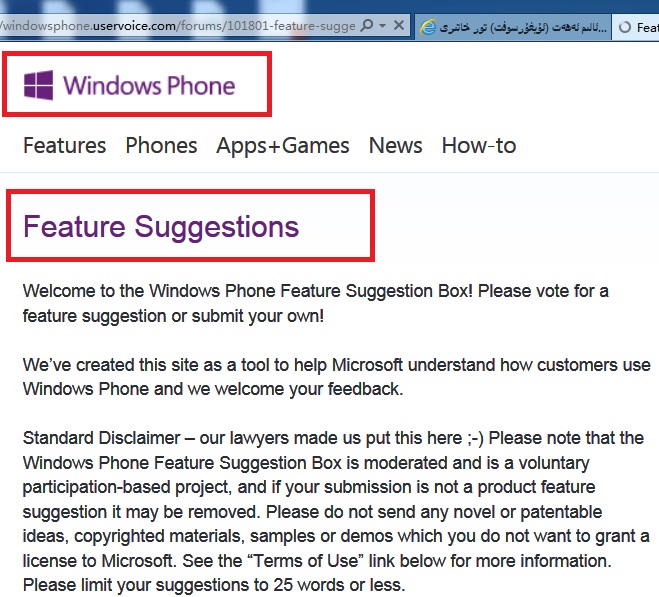Viewport: 659px width, 597px height.
Task: Click the Windows Phone wordmark text
Action: (149, 85)
